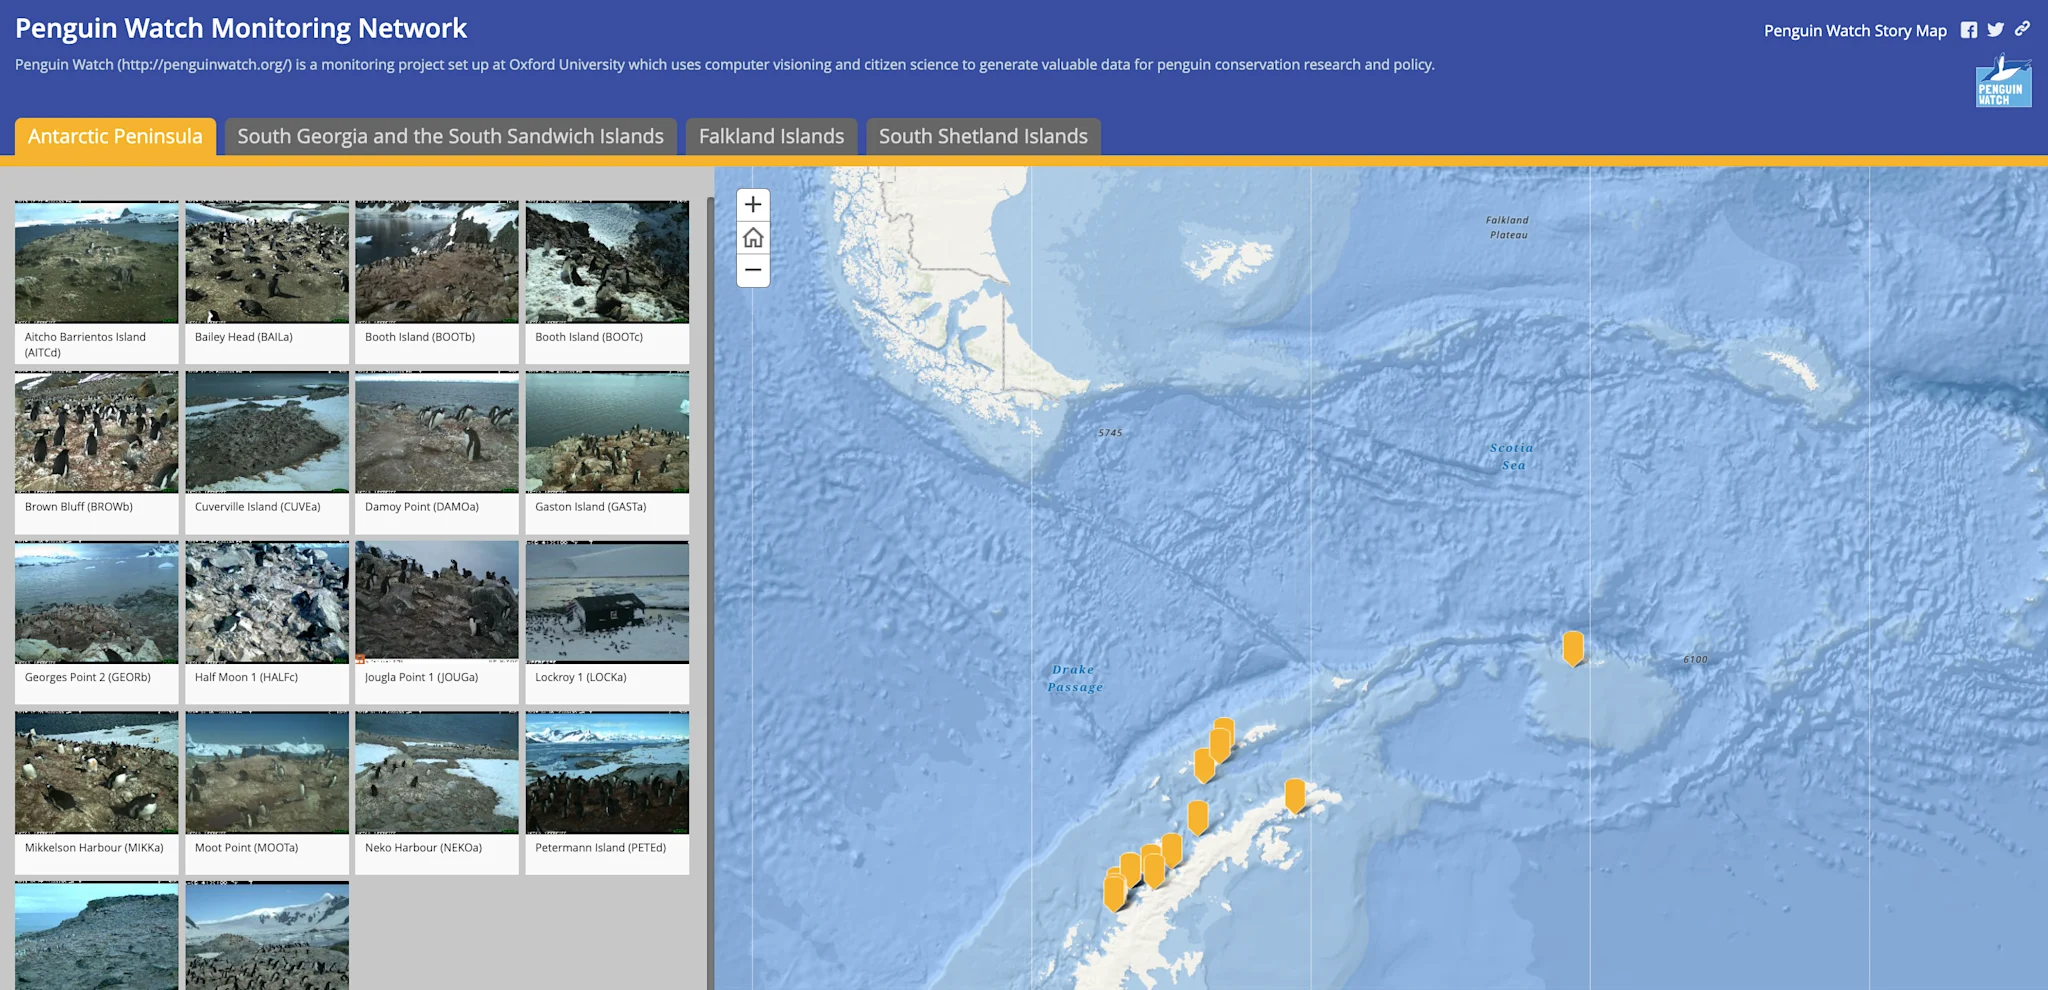Image resolution: width=2048 pixels, height=990 pixels.
Task: Open the Petermann Island (PETEd) camera view
Action: coord(606,772)
